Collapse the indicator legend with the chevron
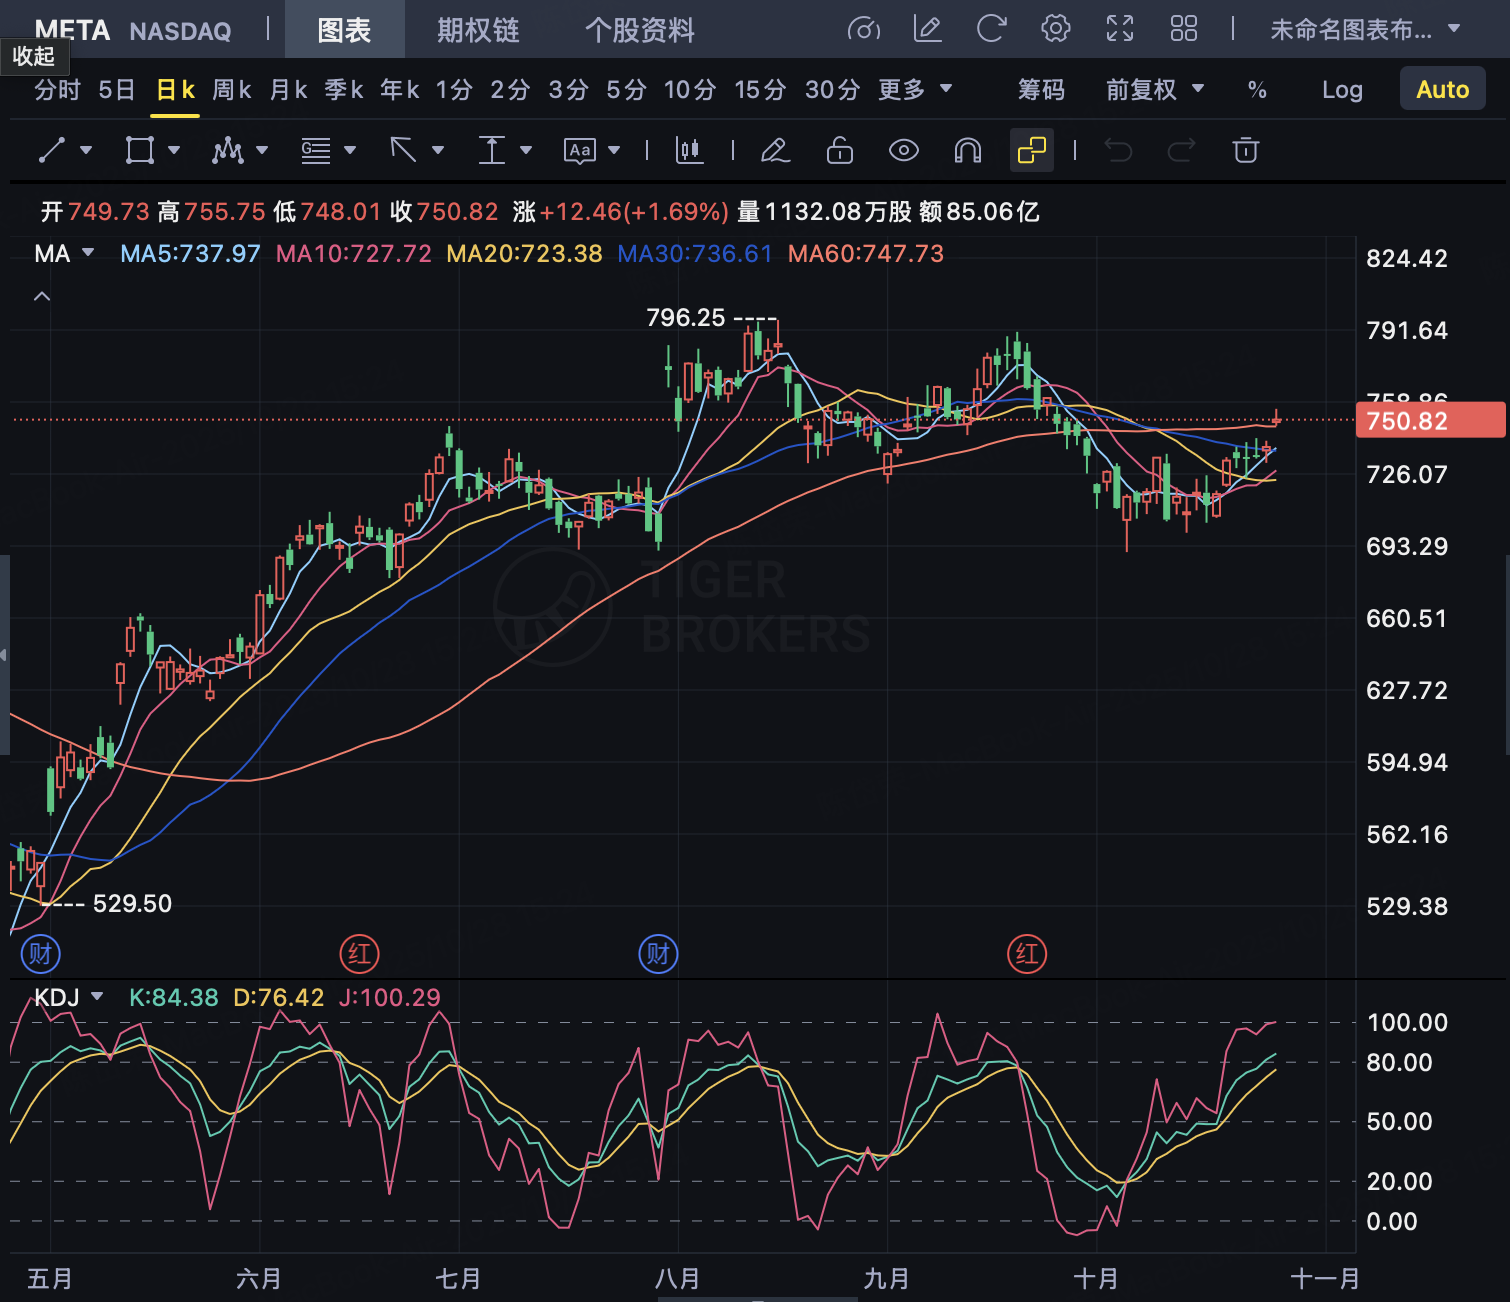This screenshot has height=1302, width=1510. tap(42, 296)
